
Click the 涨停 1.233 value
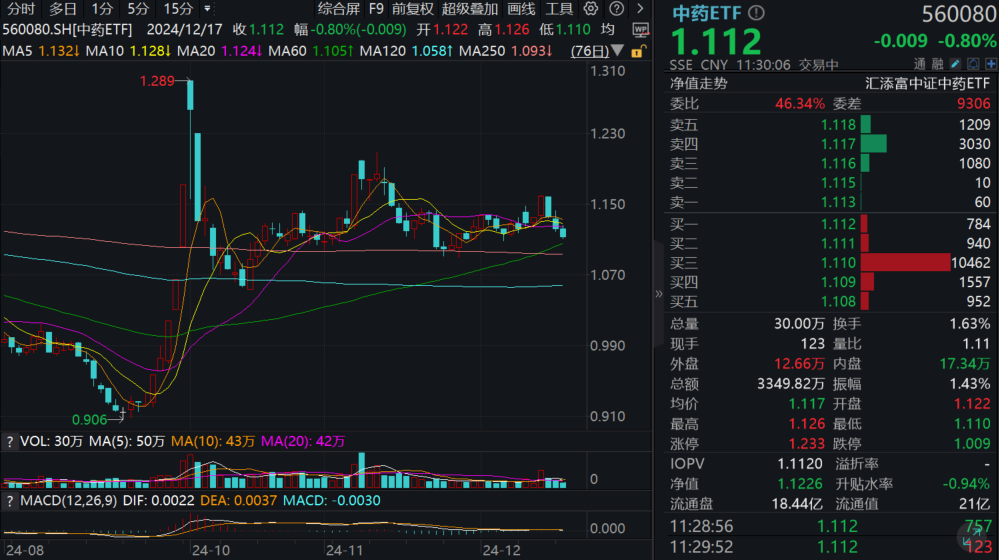(x=807, y=444)
